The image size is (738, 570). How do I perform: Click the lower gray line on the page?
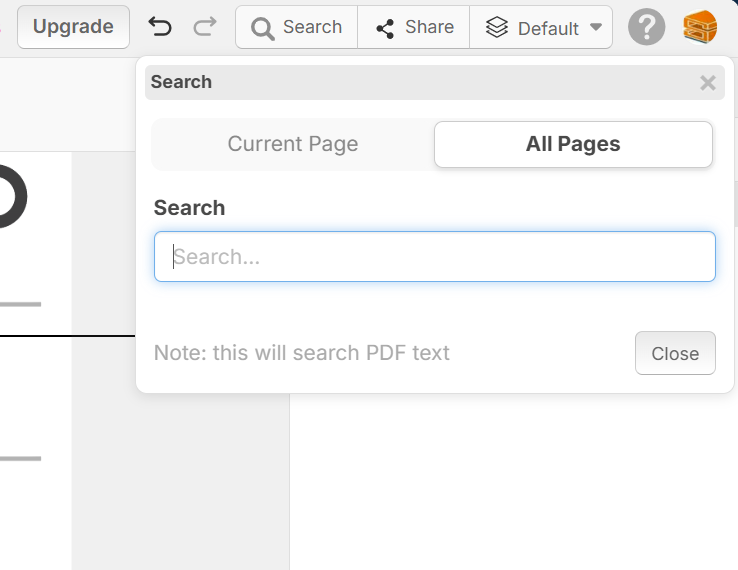(x=20, y=459)
